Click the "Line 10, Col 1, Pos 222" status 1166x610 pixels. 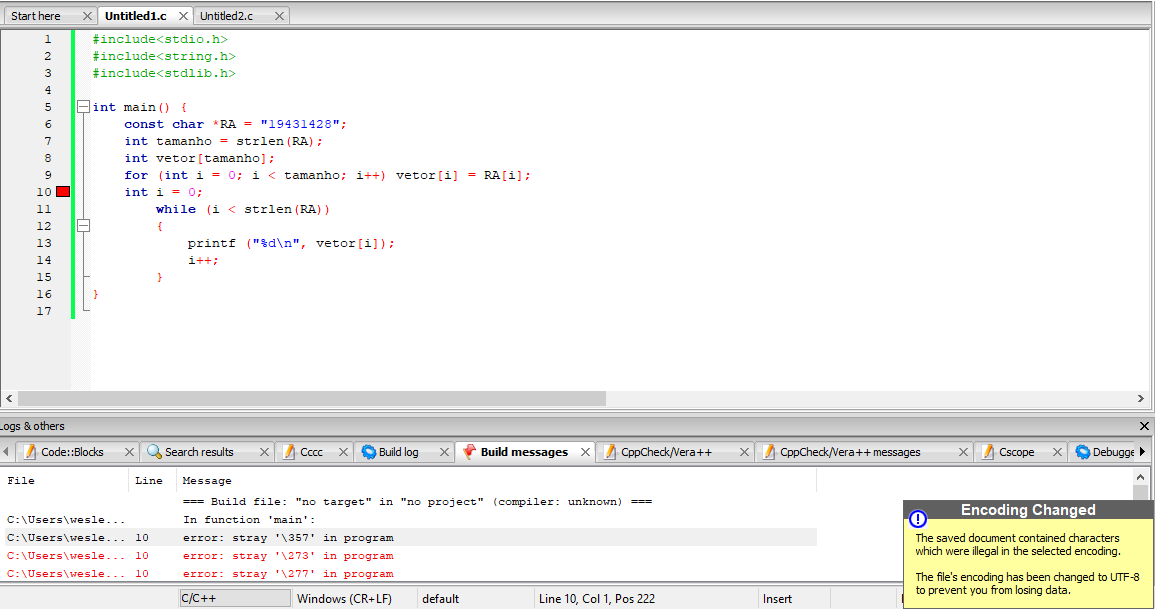[x=596, y=599]
